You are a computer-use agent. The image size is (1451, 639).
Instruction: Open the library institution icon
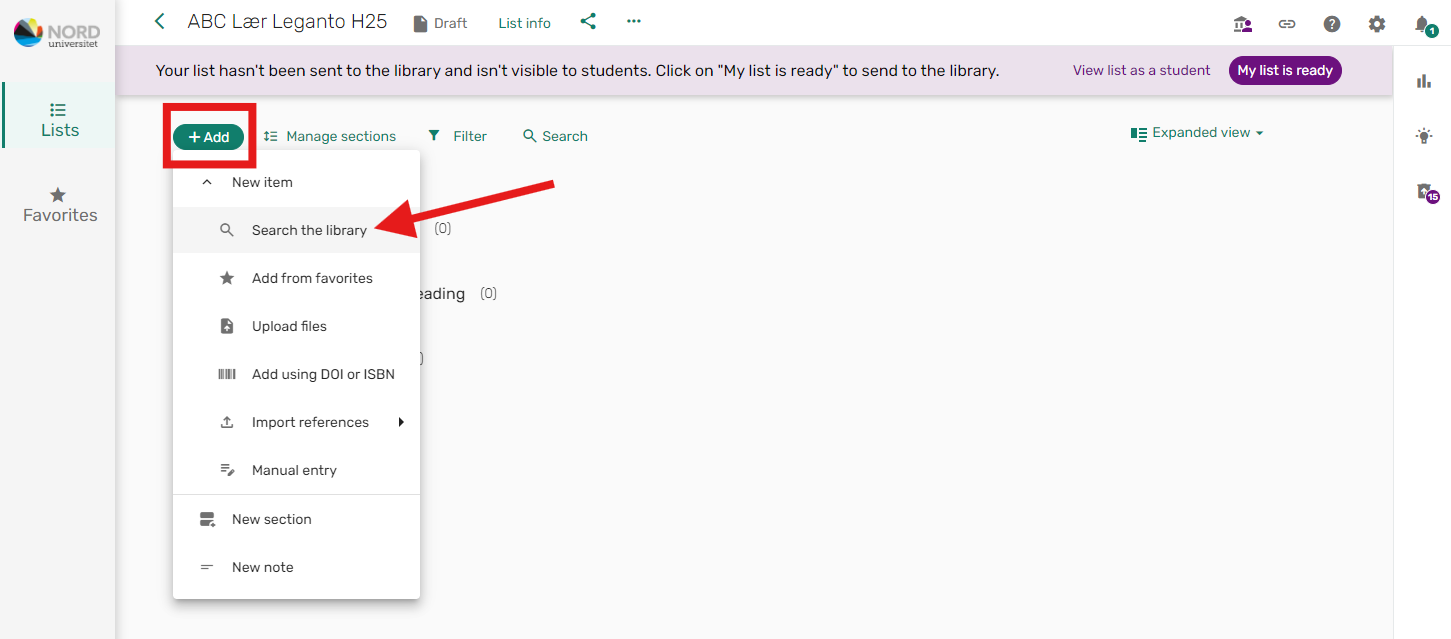(x=1243, y=24)
